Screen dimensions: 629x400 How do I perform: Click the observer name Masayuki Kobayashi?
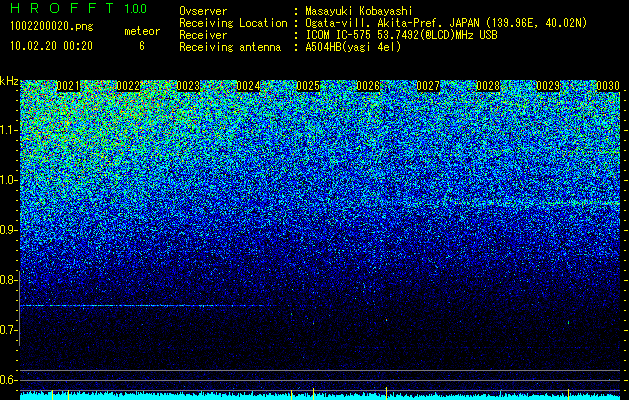pyautogui.click(x=359, y=11)
